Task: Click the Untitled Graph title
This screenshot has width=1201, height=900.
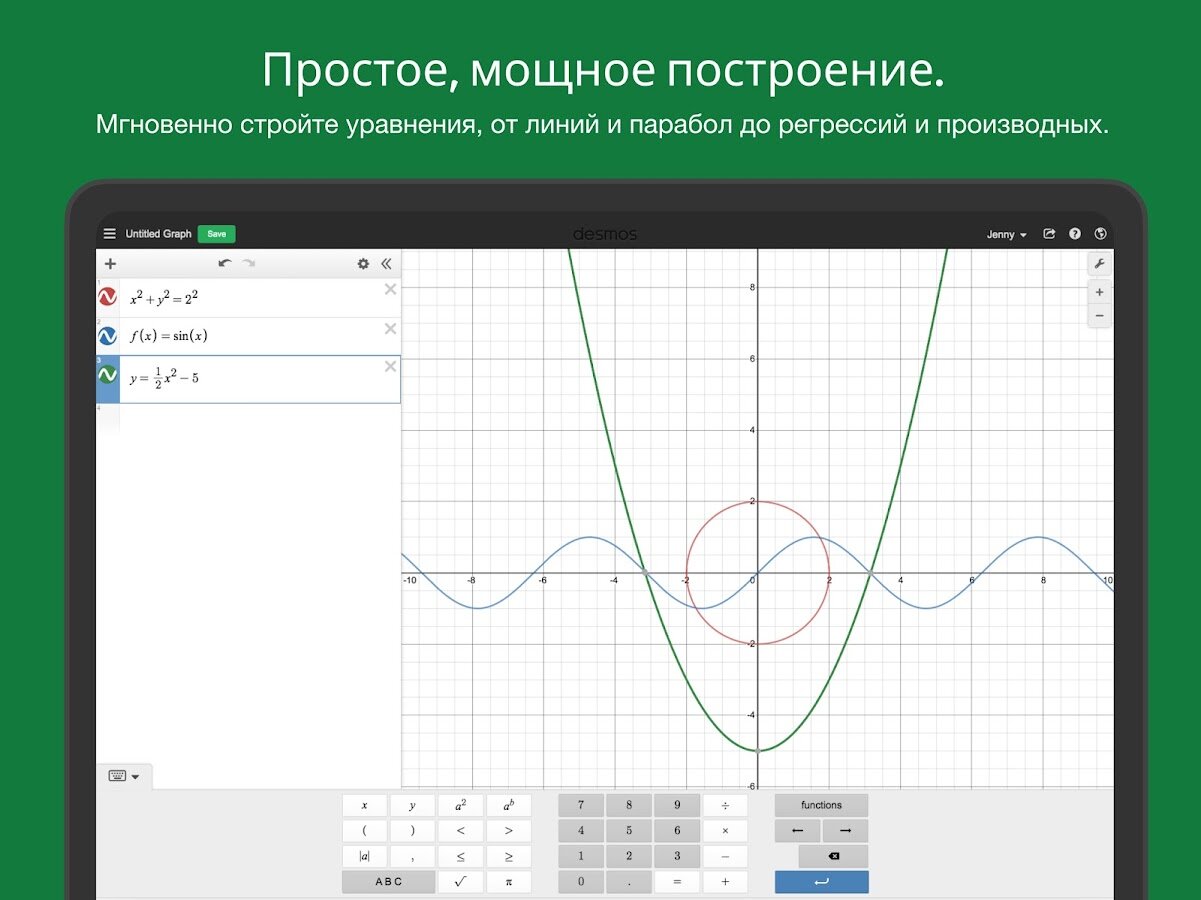Action: click(158, 233)
